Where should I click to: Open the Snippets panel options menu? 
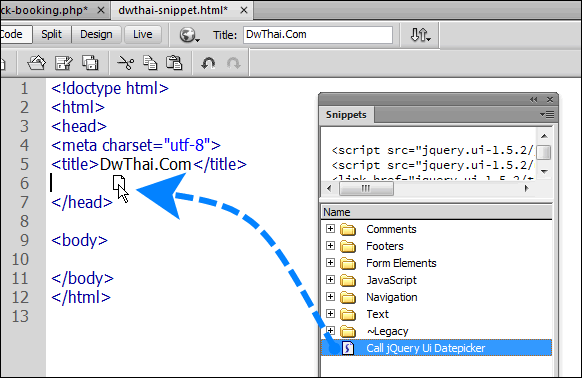point(547,114)
